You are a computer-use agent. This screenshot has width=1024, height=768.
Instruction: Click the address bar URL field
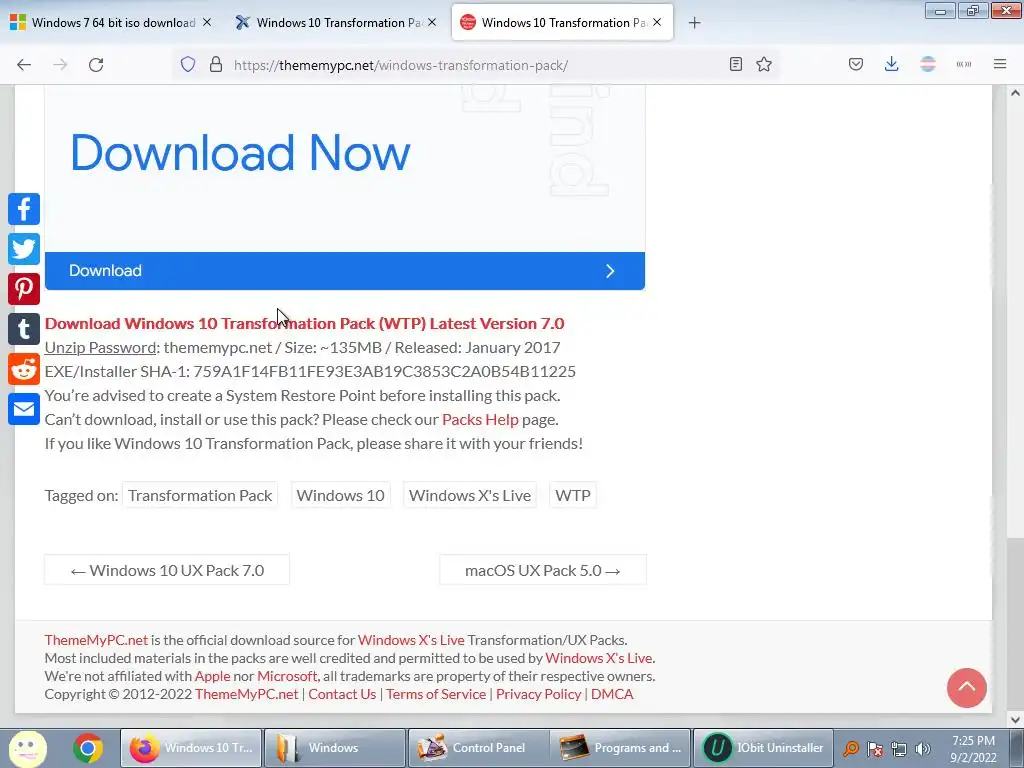(477, 65)
